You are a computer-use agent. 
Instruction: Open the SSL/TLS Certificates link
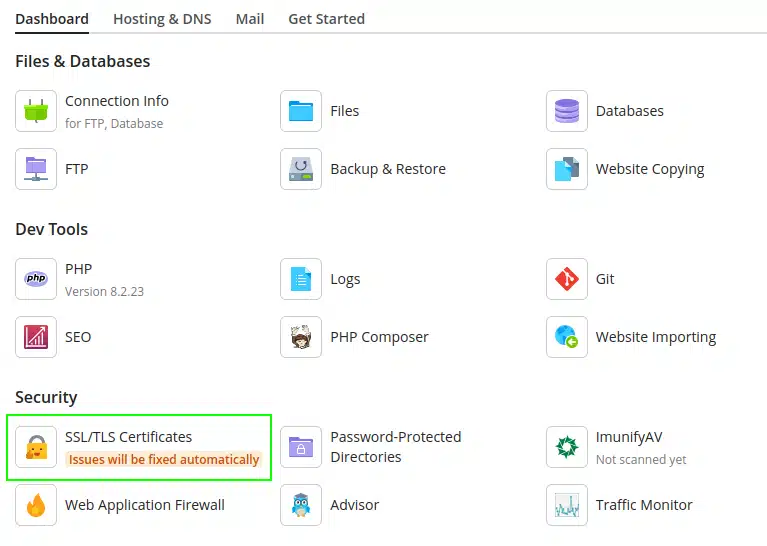click(x=129, y=437)
